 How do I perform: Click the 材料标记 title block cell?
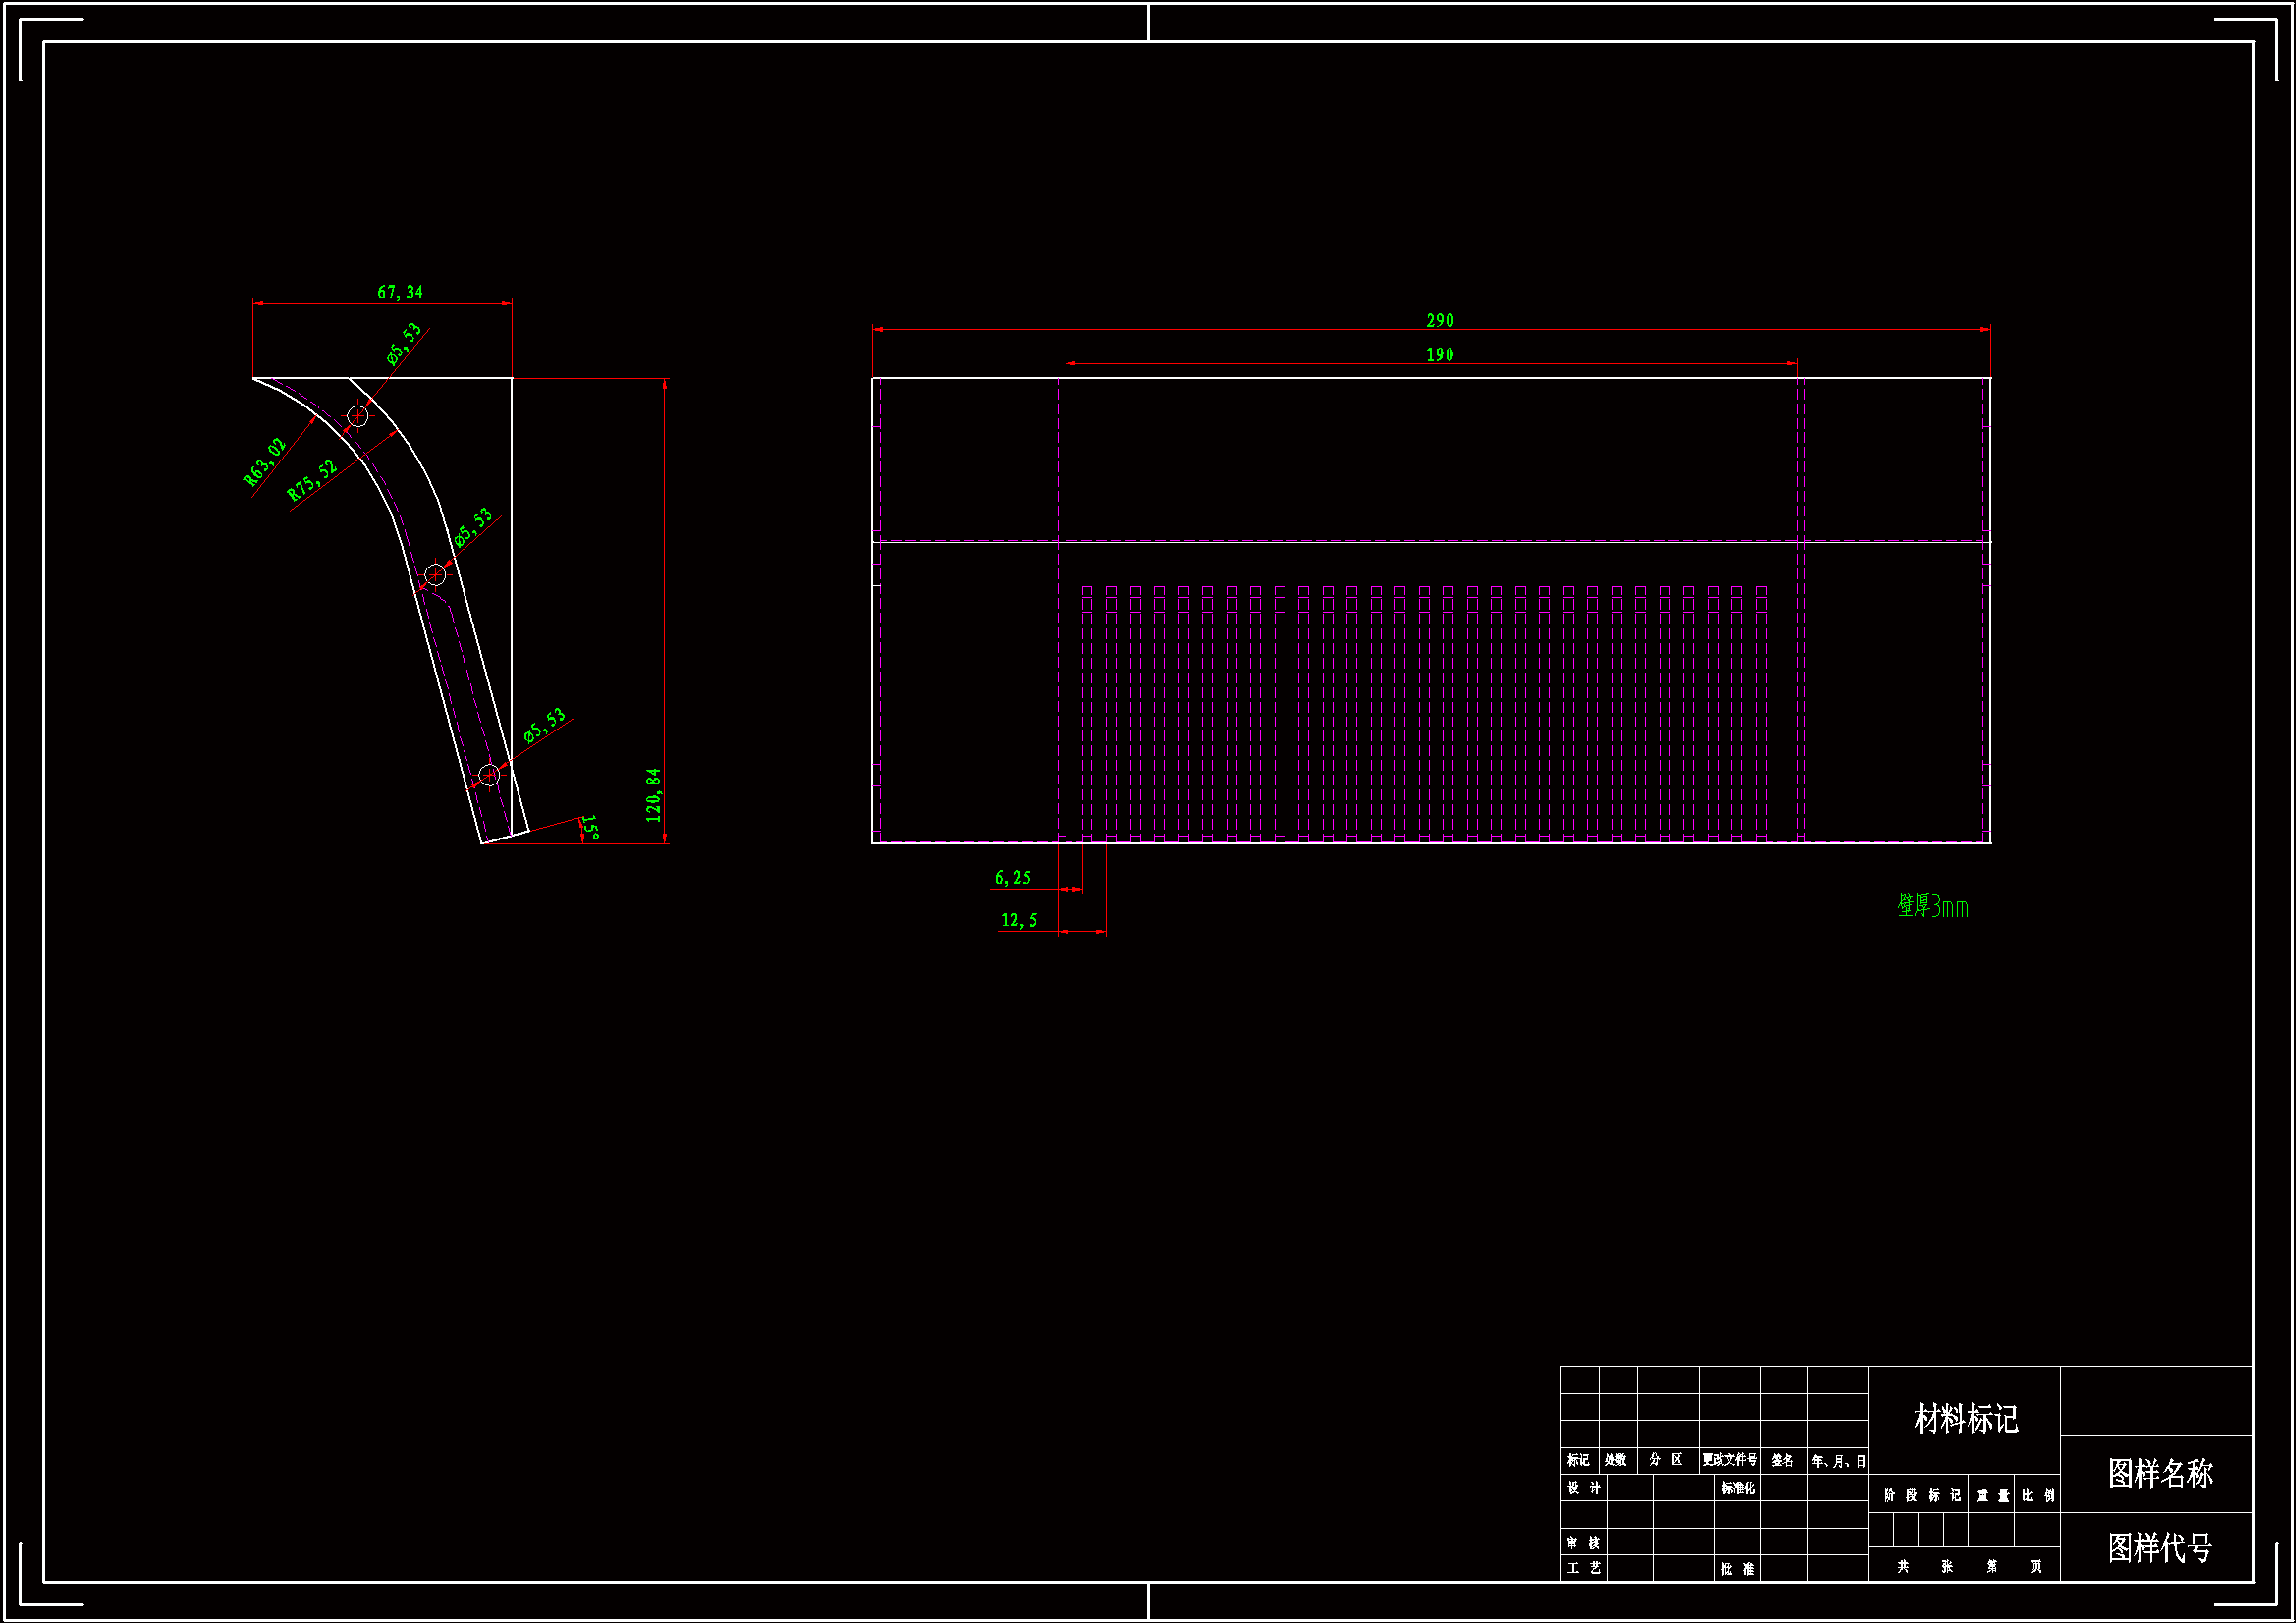pos(1965,1419)
